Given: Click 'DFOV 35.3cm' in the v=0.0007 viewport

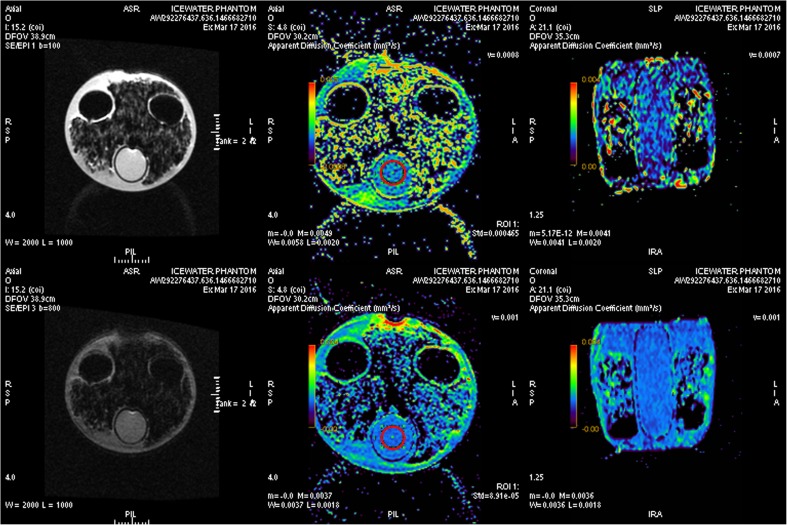Looking at the screenshot, I should point(555,37).
